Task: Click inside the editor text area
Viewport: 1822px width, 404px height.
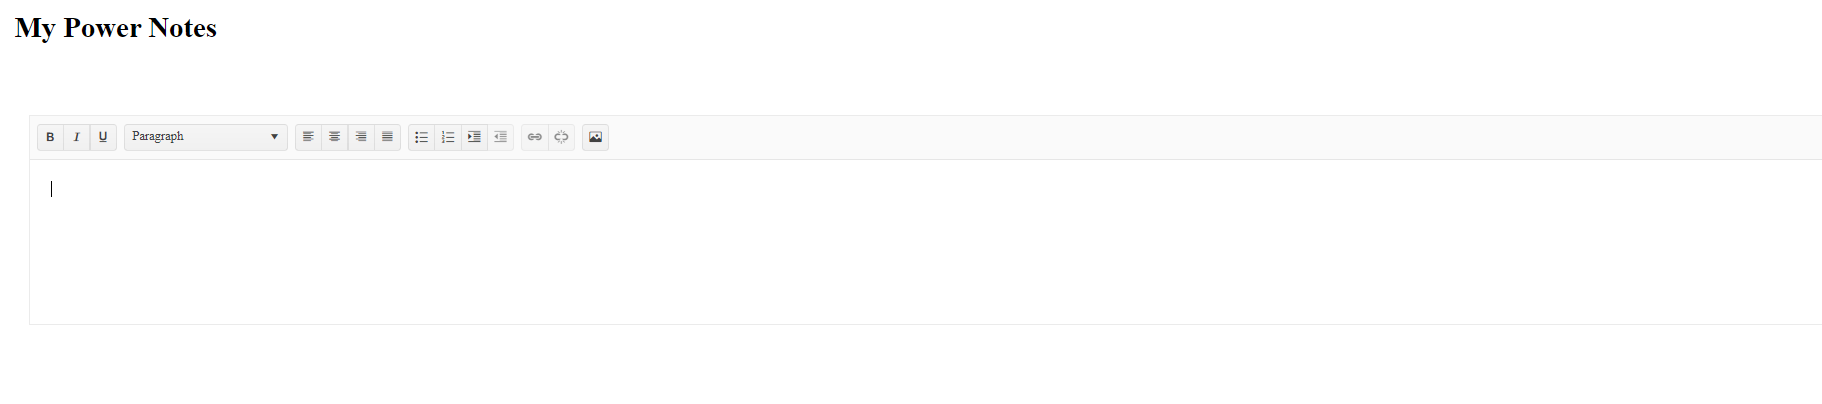Action: pos(925,242)
